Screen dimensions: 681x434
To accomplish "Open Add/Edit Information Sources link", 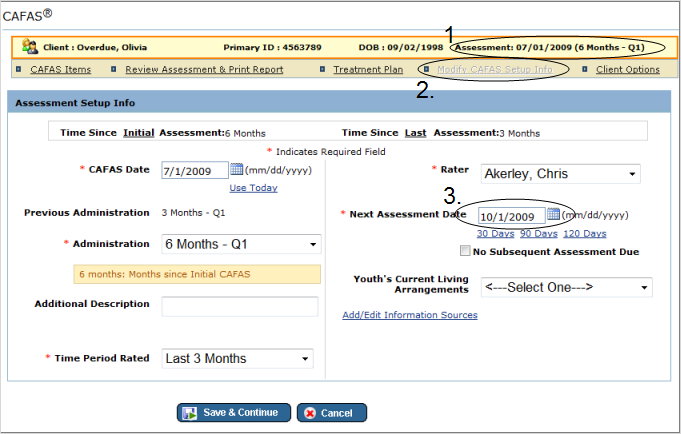I will coord(410,315).
